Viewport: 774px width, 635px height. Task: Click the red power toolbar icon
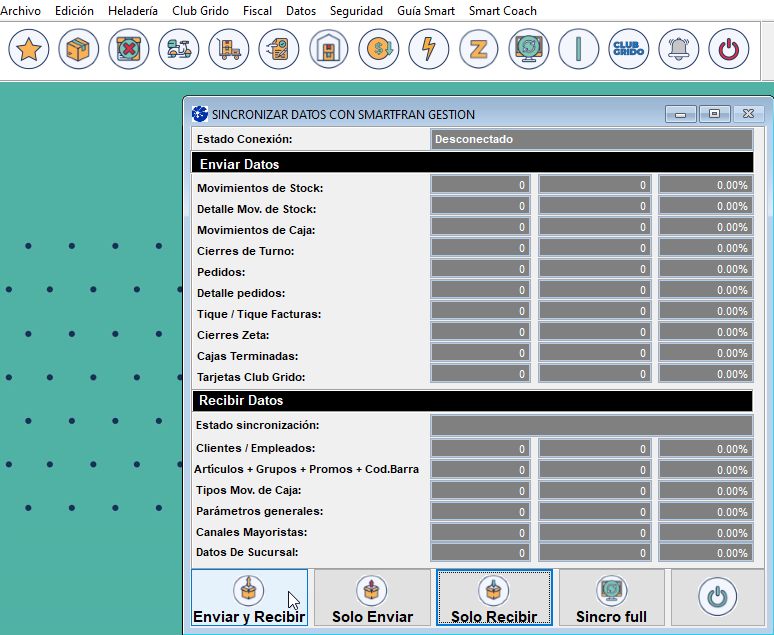pyautogui.click(x=729, y=49)
